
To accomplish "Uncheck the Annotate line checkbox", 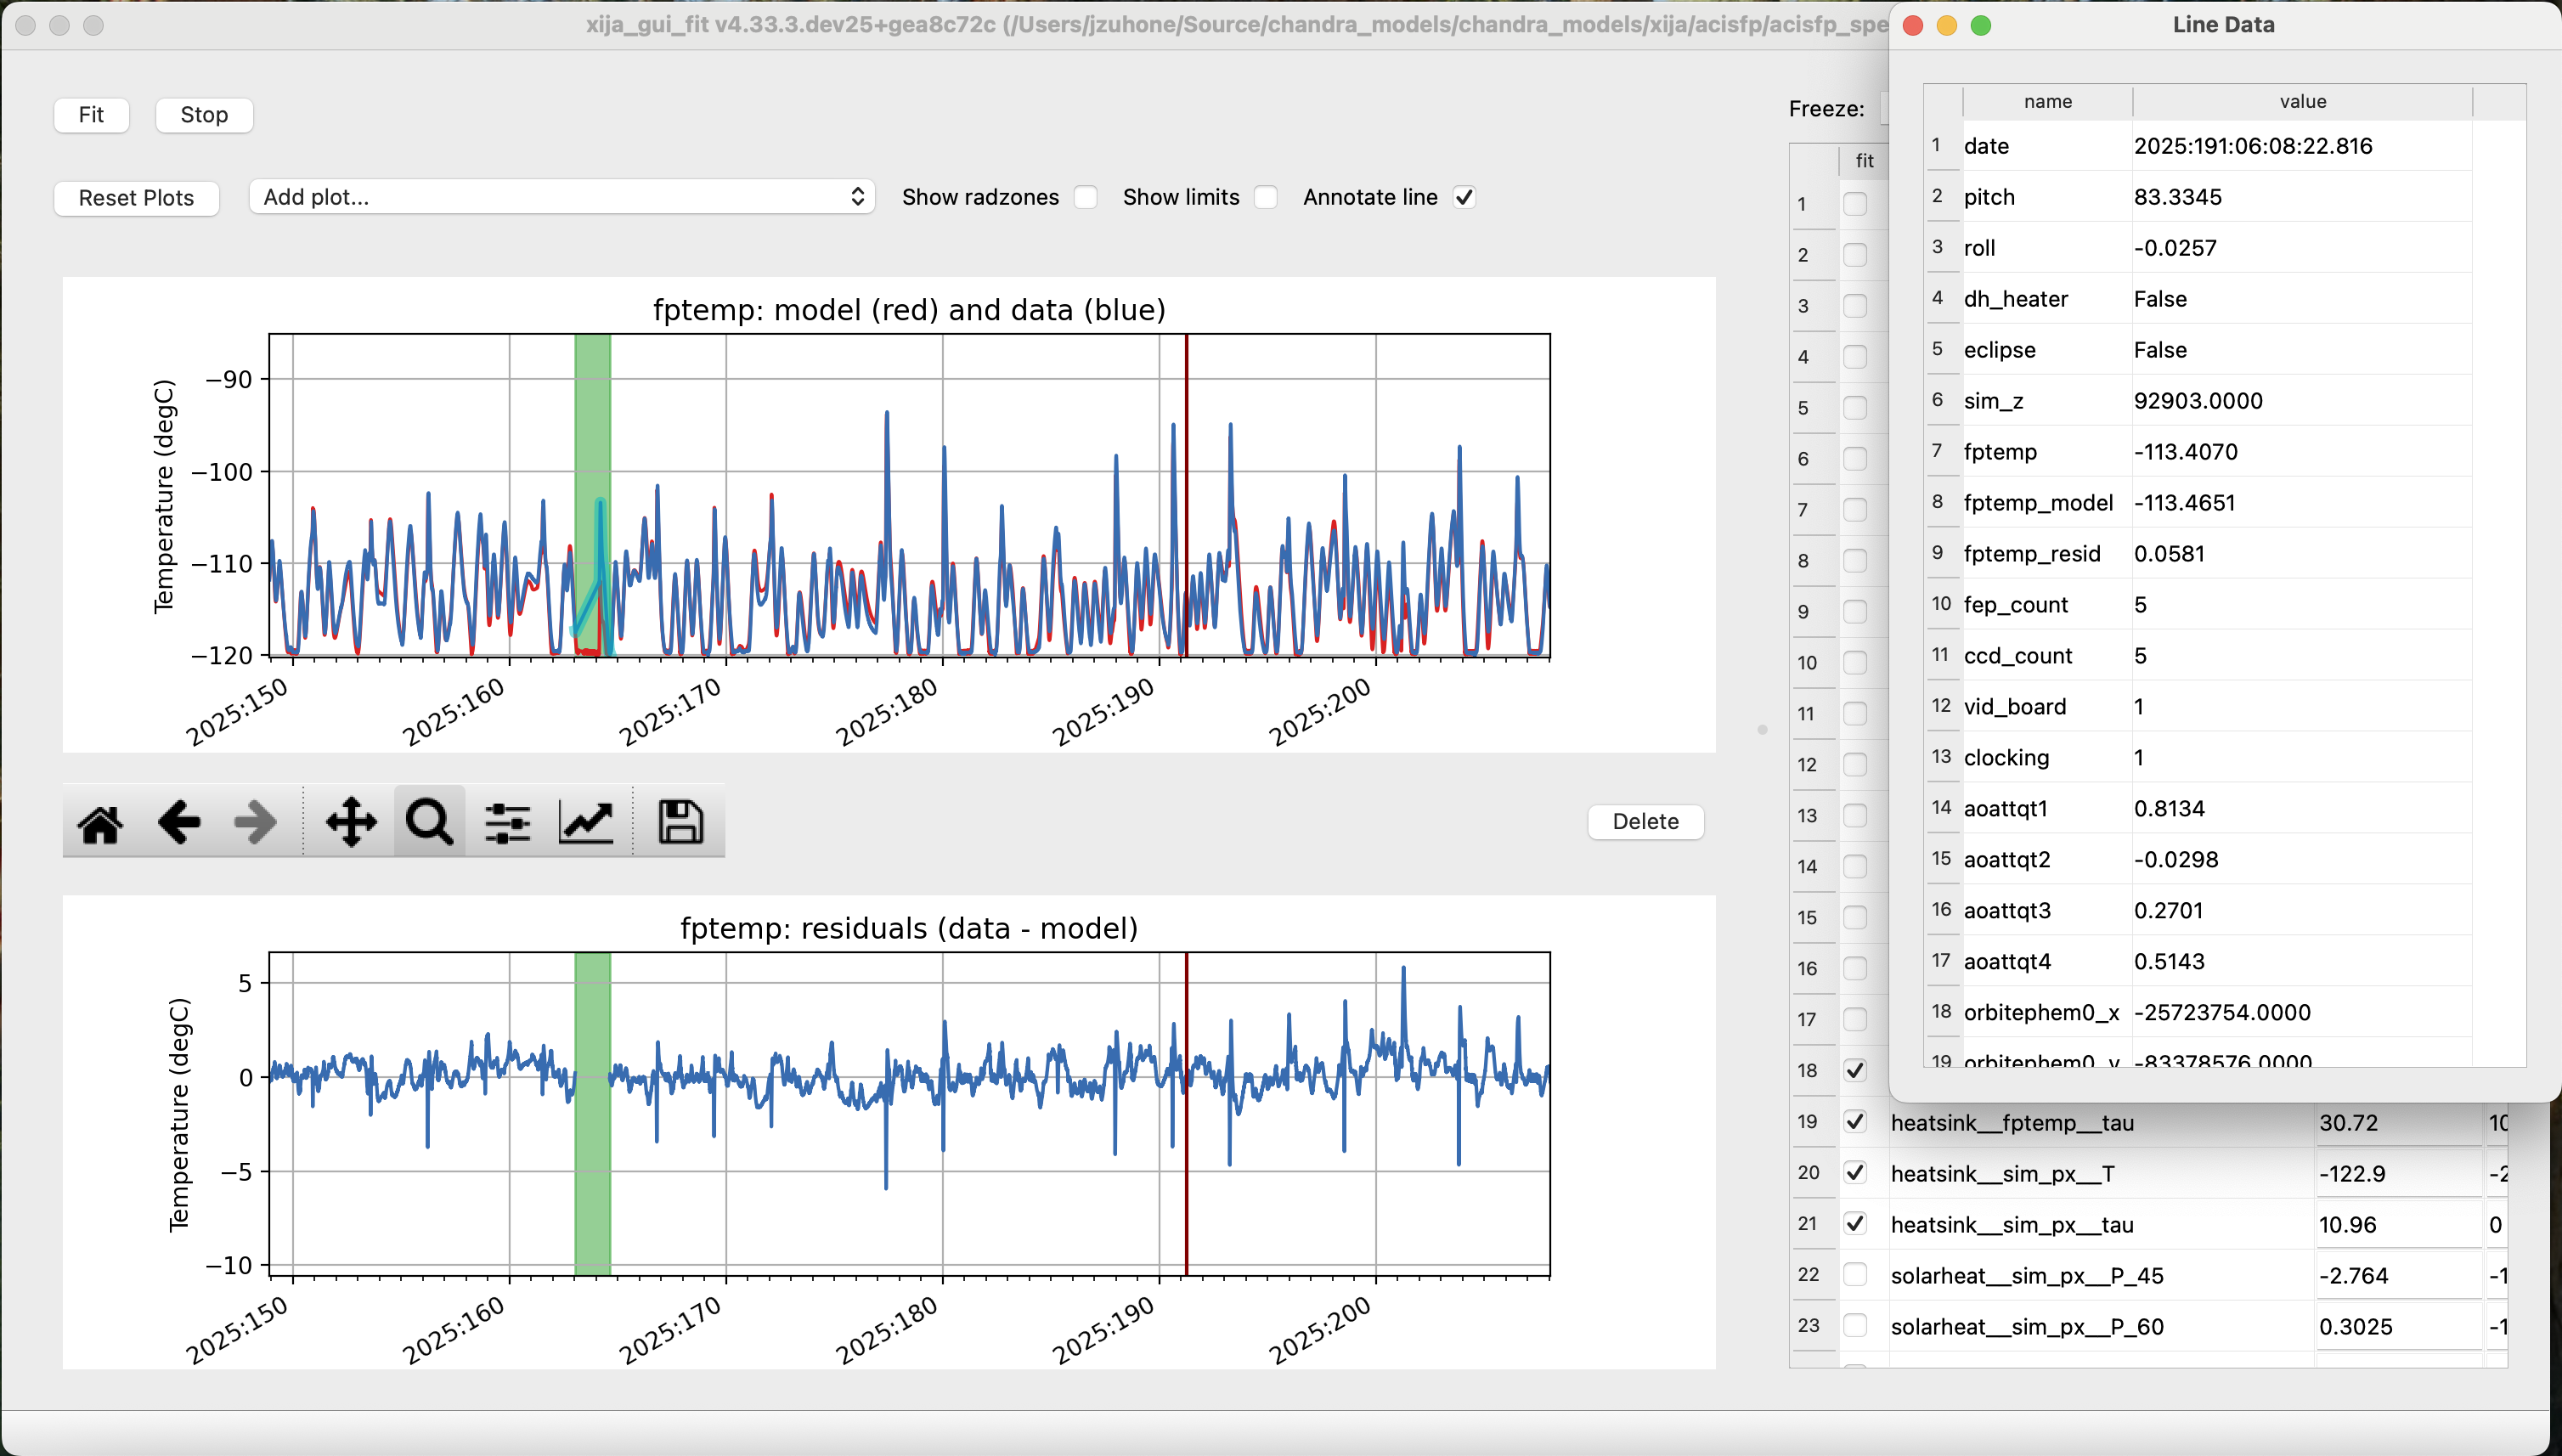I will [x=1464, y=197].
